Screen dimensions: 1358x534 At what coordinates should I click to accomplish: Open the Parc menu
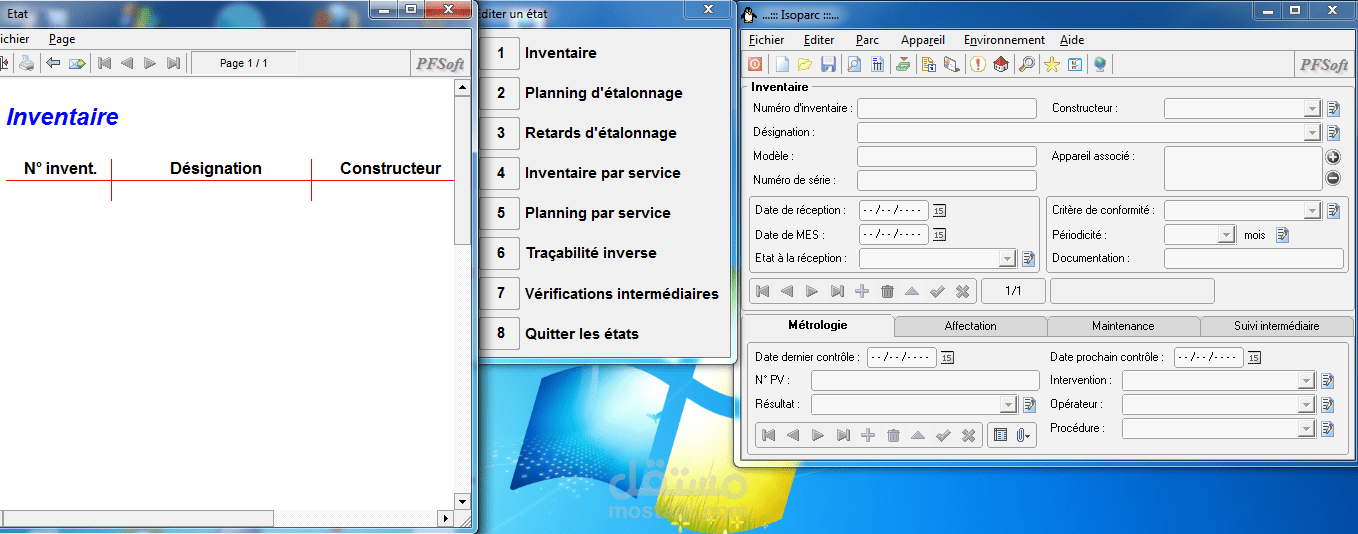click(867, 40)
